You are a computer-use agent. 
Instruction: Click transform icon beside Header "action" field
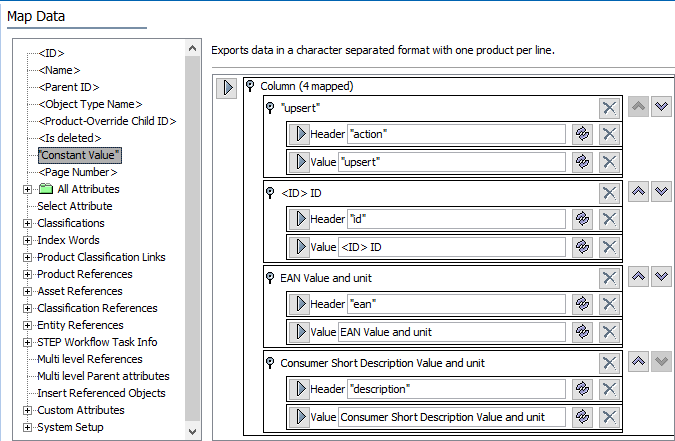(582, 134)
